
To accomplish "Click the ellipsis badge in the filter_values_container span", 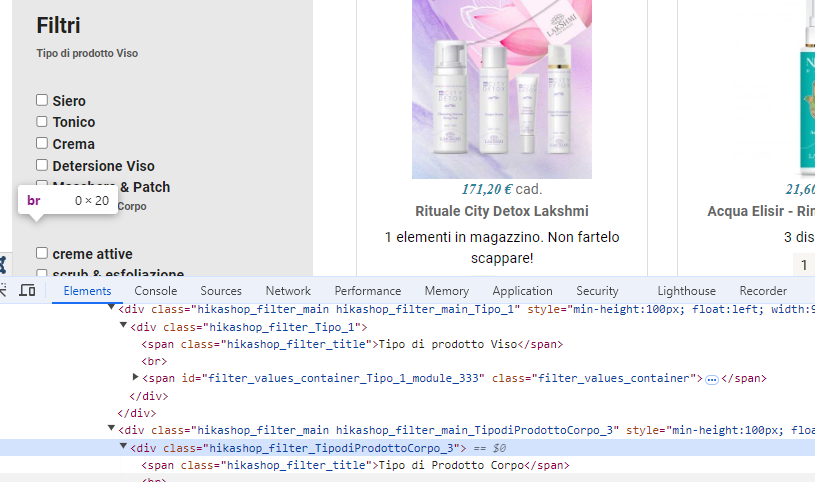I will point(712,380).
